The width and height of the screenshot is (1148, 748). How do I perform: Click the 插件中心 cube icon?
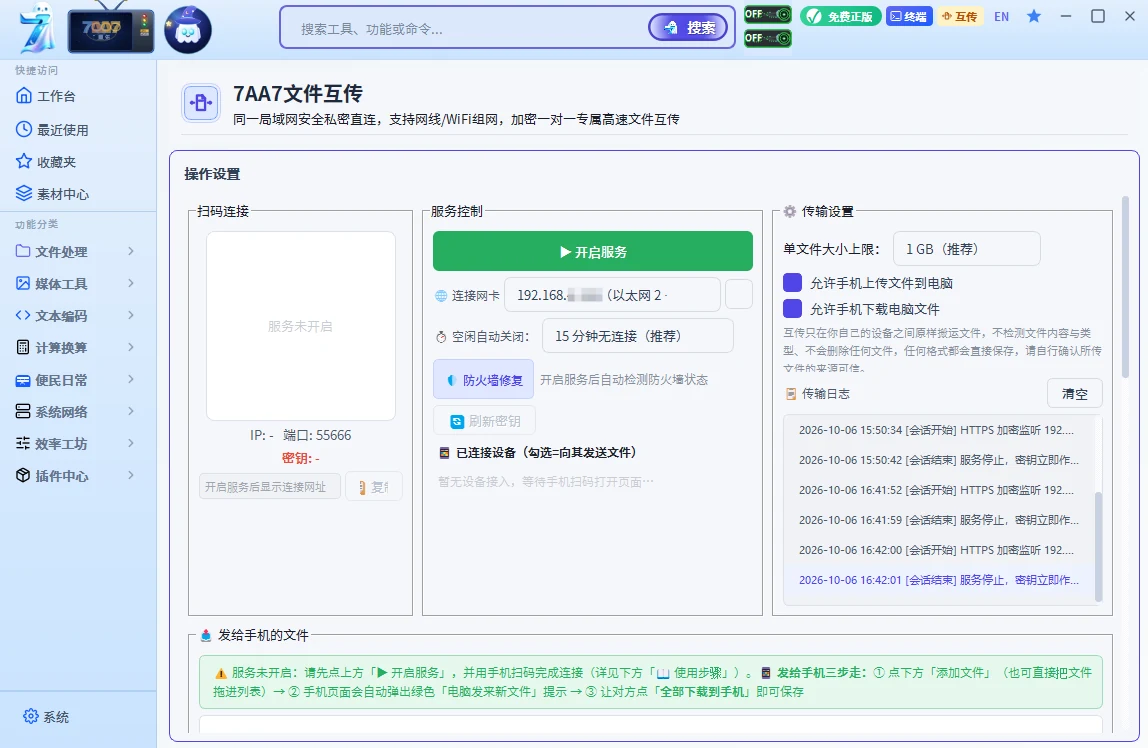point(23,475)
